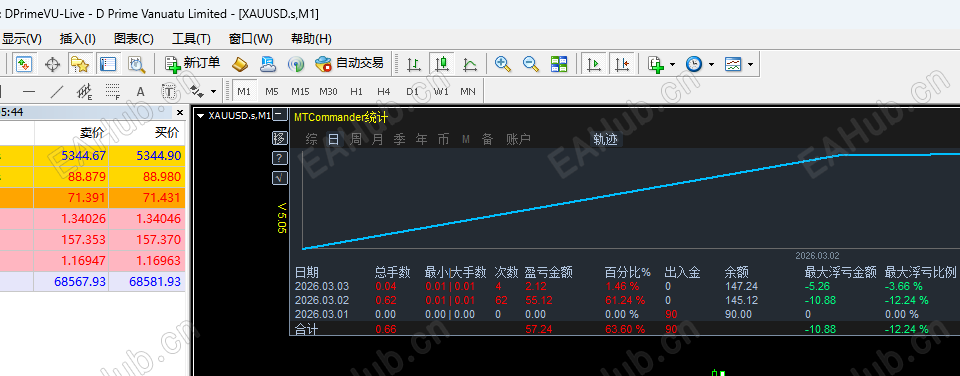Zoom out on the chart
960x376 pixels.
(x=531, y=64)
